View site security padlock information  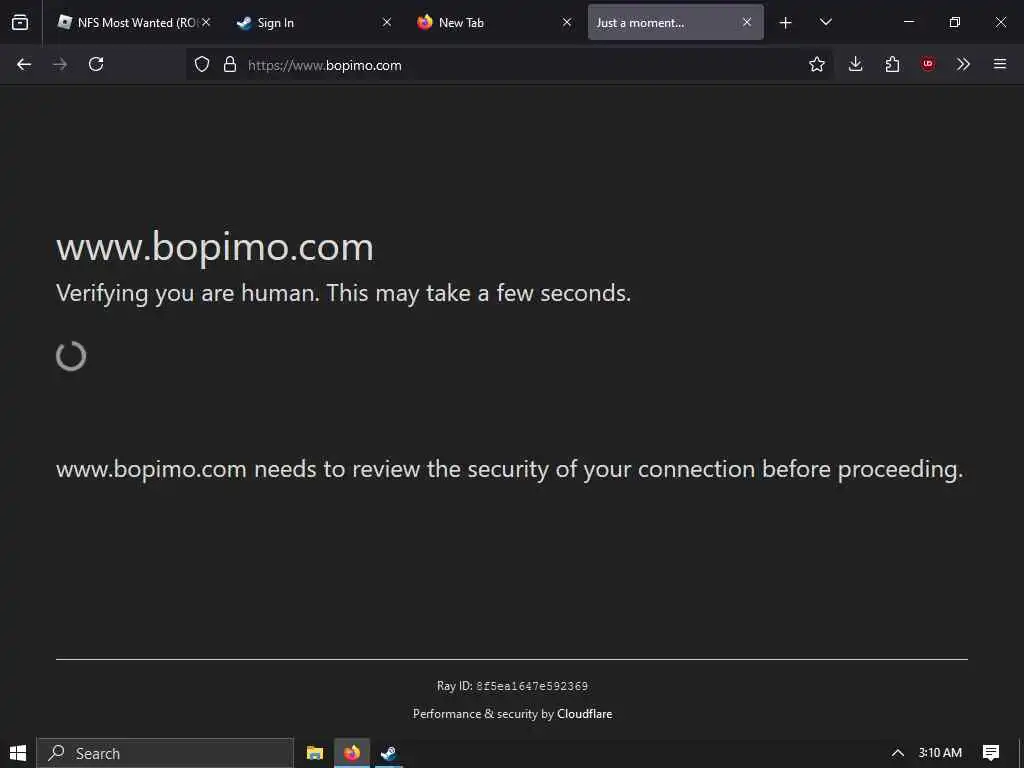230,65
